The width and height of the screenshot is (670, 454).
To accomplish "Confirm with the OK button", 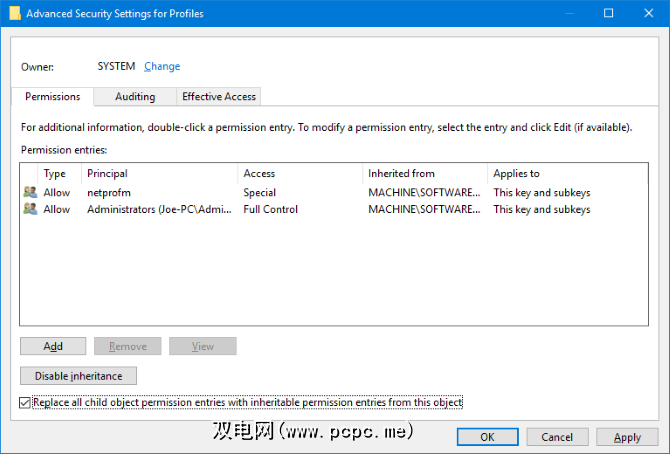I will pos(486,437).
